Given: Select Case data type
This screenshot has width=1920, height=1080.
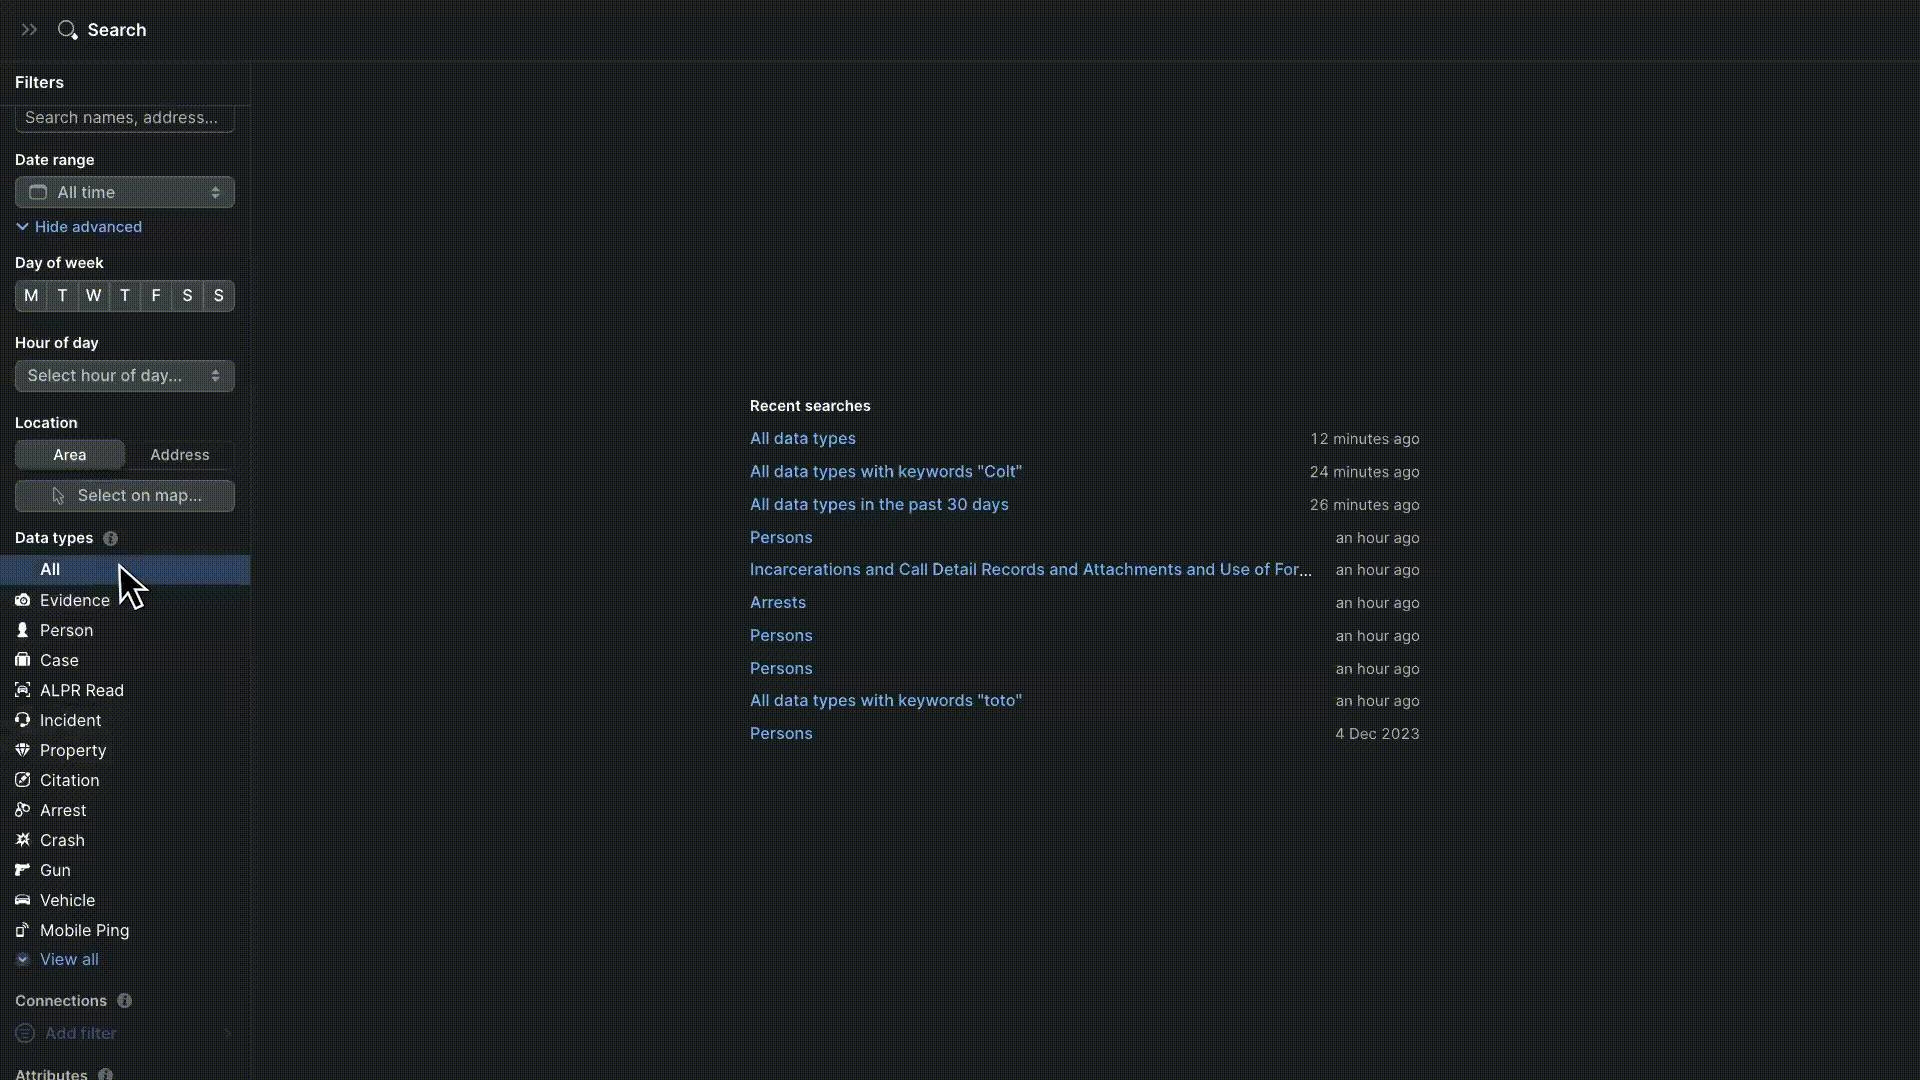Looking at the screenshot, I should point(125,660).
